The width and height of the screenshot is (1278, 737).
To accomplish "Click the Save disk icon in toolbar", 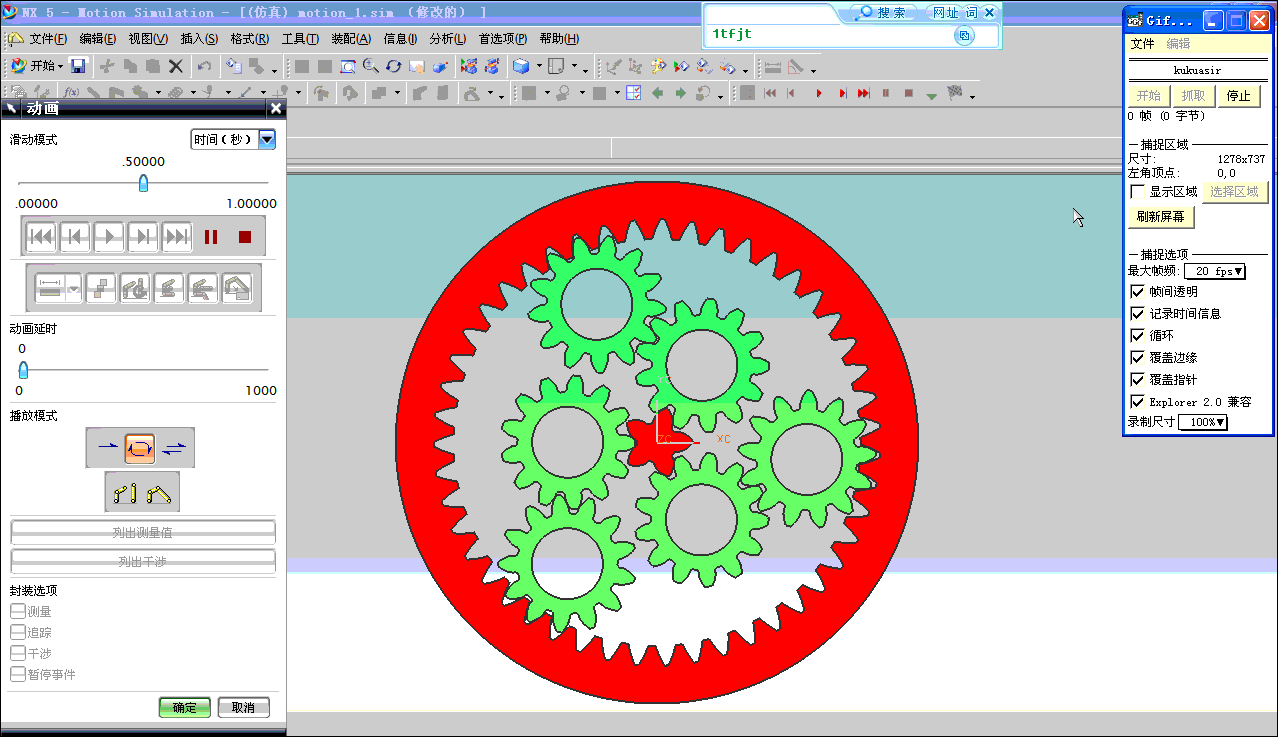I will point(78,67).
